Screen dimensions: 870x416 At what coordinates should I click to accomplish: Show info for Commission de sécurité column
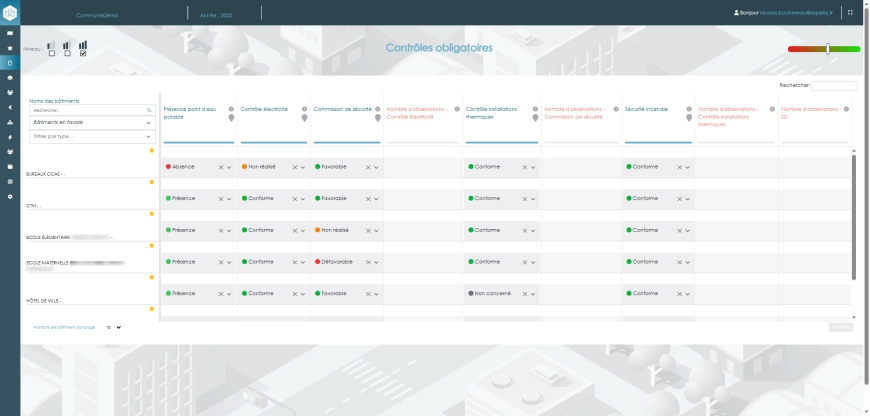(x=377, y=109)
